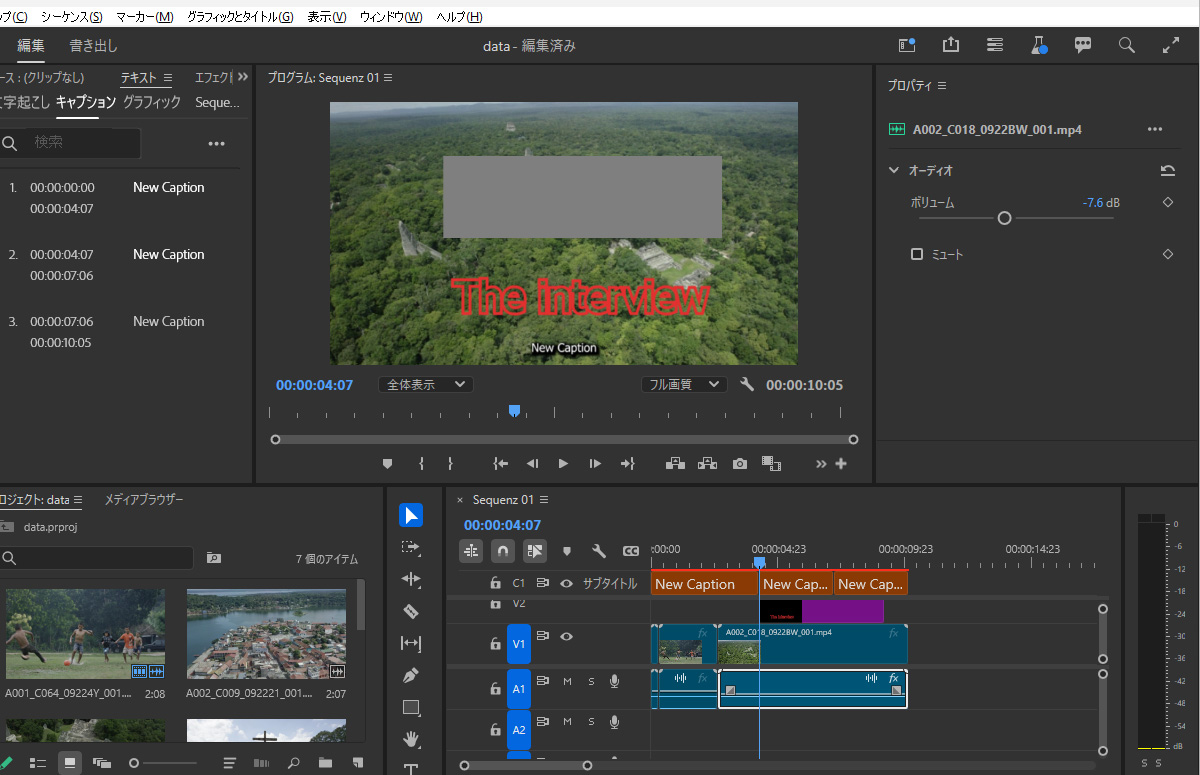Switch to the グラフィック tab
Viewport: 1200px width, 775px height.
pos(152,102)
